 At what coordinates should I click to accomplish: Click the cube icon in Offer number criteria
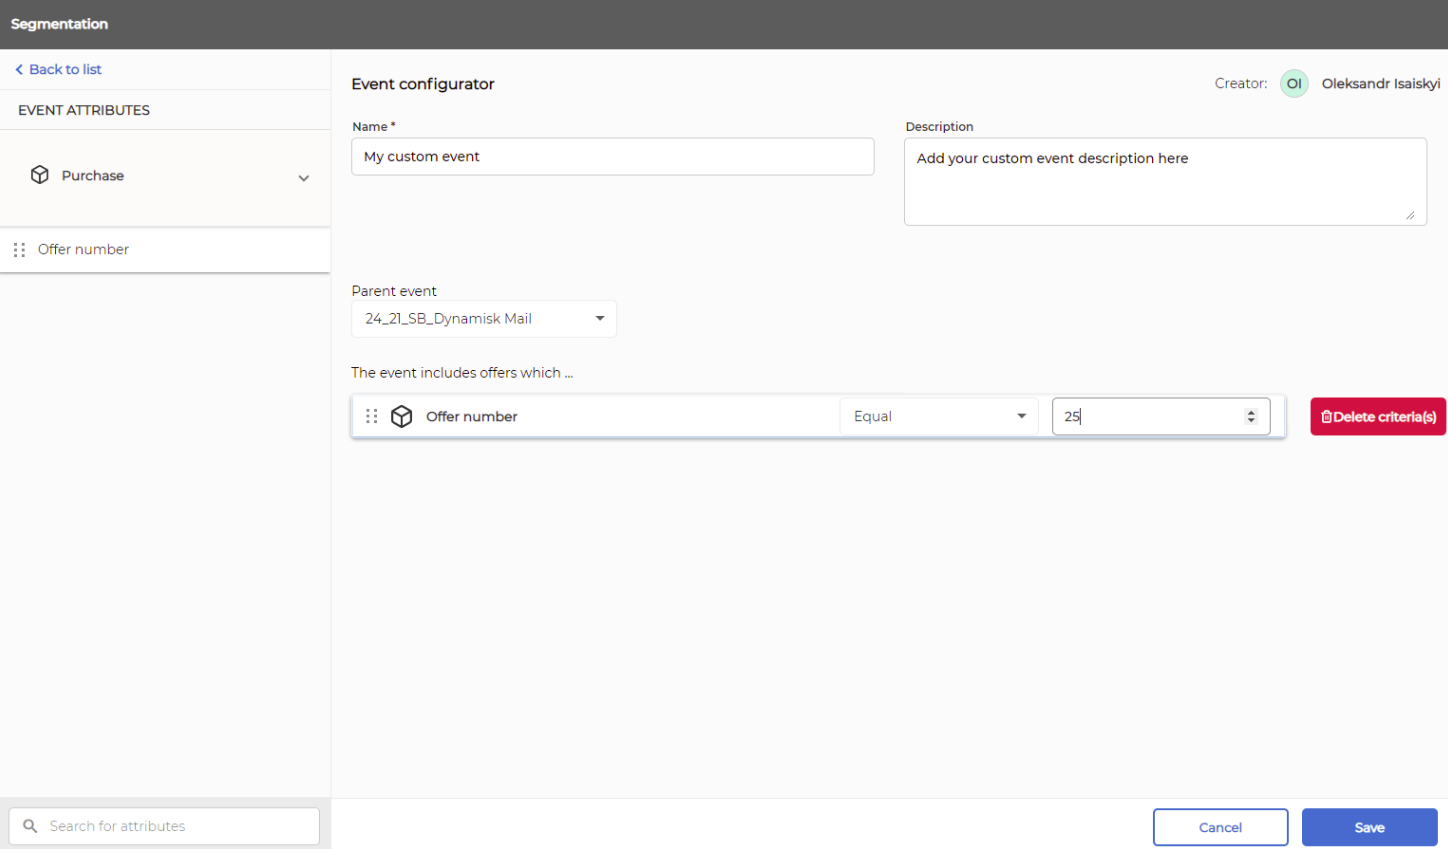[x=402, y=416]
